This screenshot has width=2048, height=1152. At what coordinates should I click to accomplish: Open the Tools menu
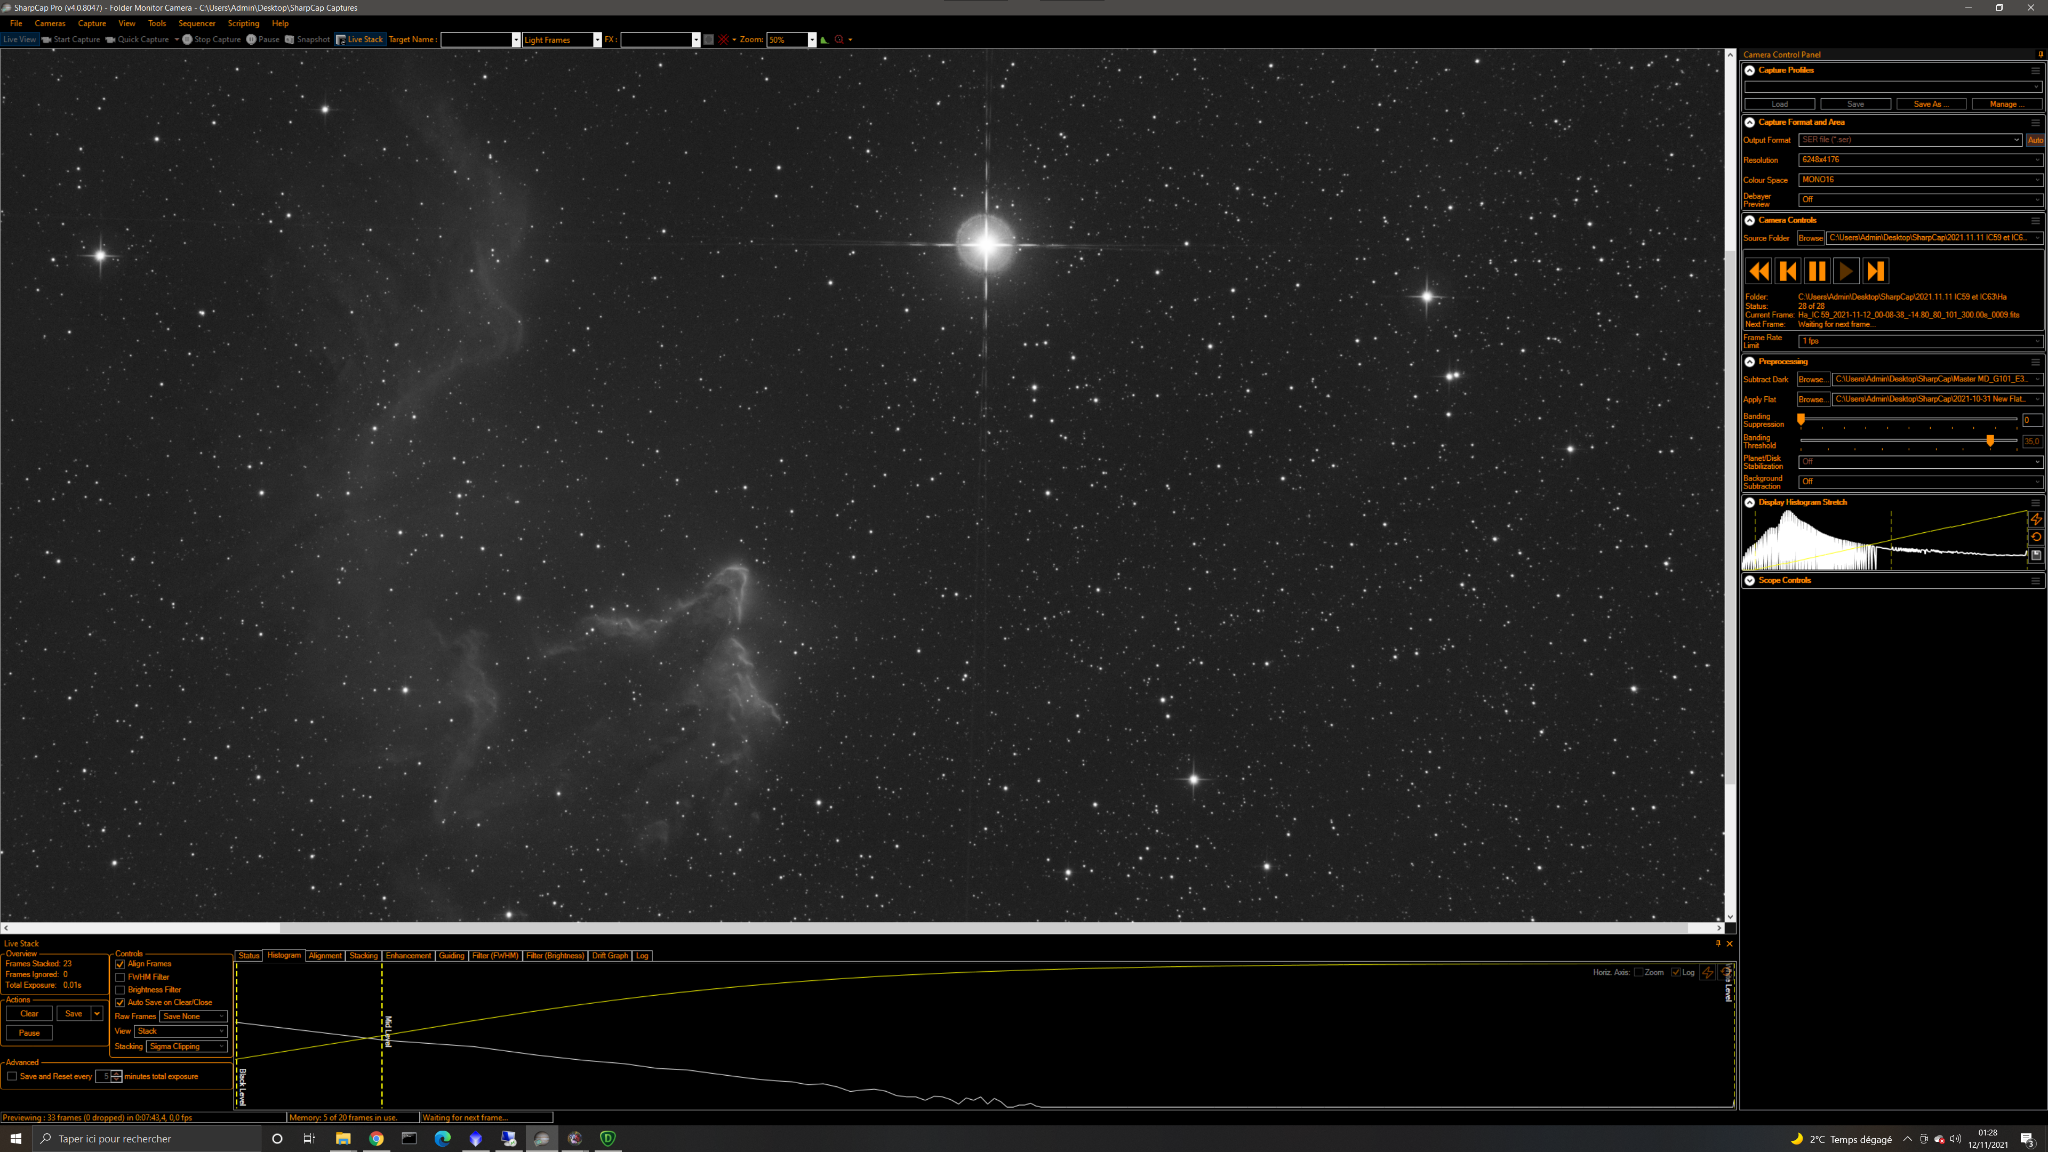(157, 23)
